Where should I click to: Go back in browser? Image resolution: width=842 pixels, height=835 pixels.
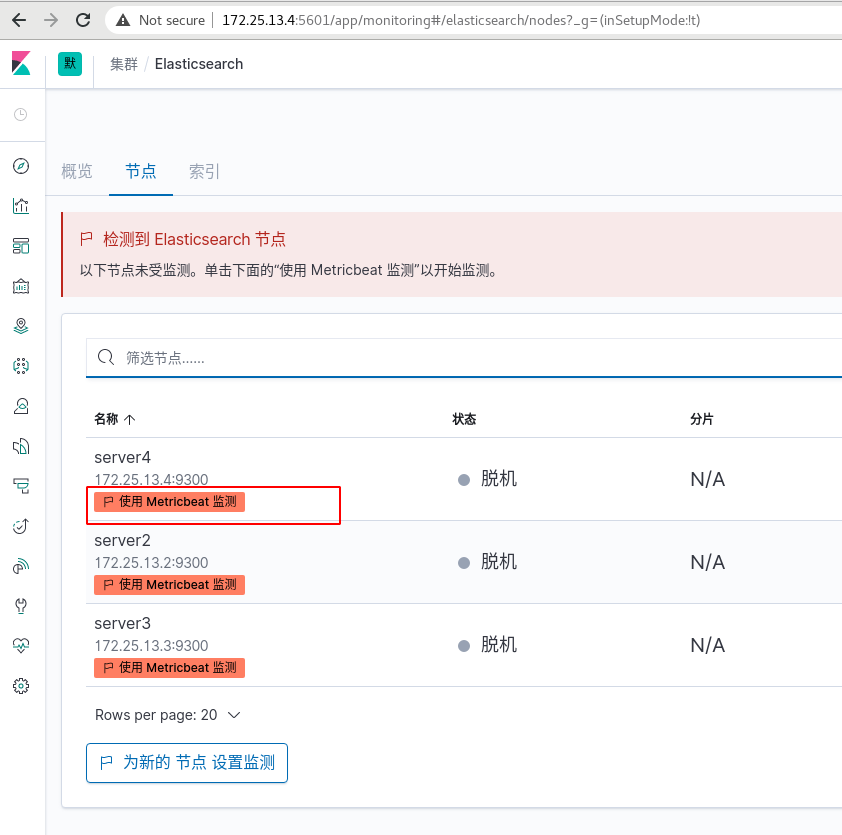(x=19, y=20)
